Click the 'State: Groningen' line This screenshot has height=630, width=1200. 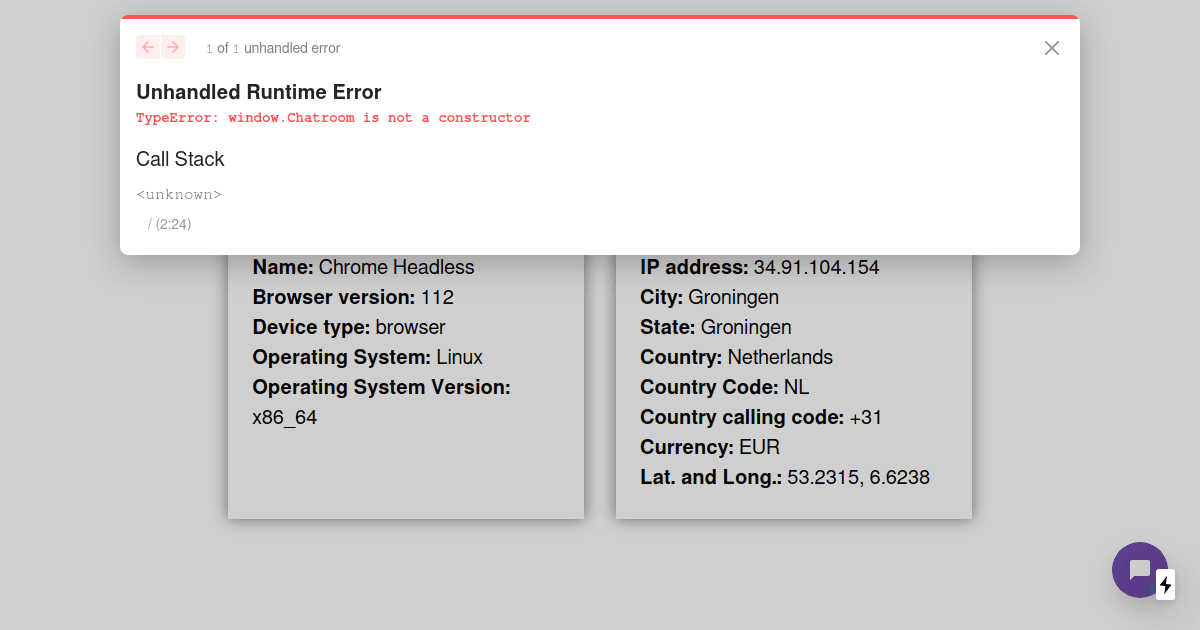(716, 327)
